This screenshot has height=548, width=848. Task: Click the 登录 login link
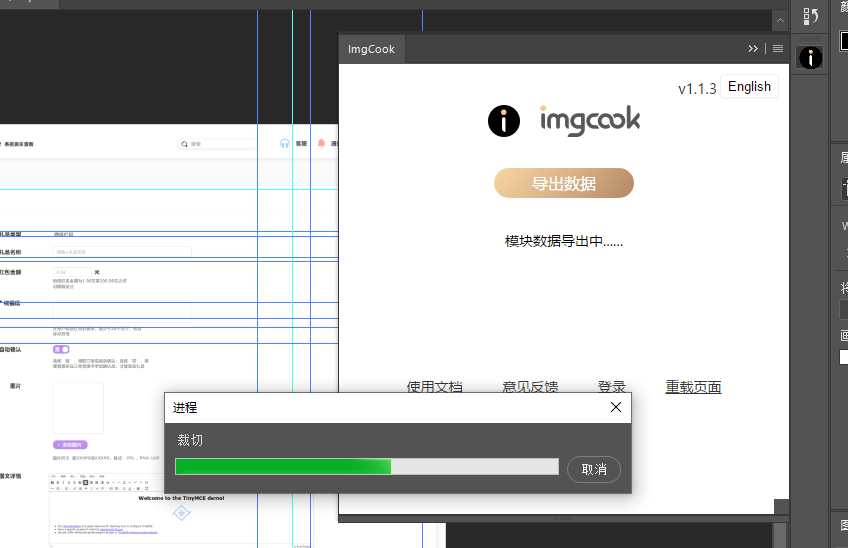click(x=612, y=386)
